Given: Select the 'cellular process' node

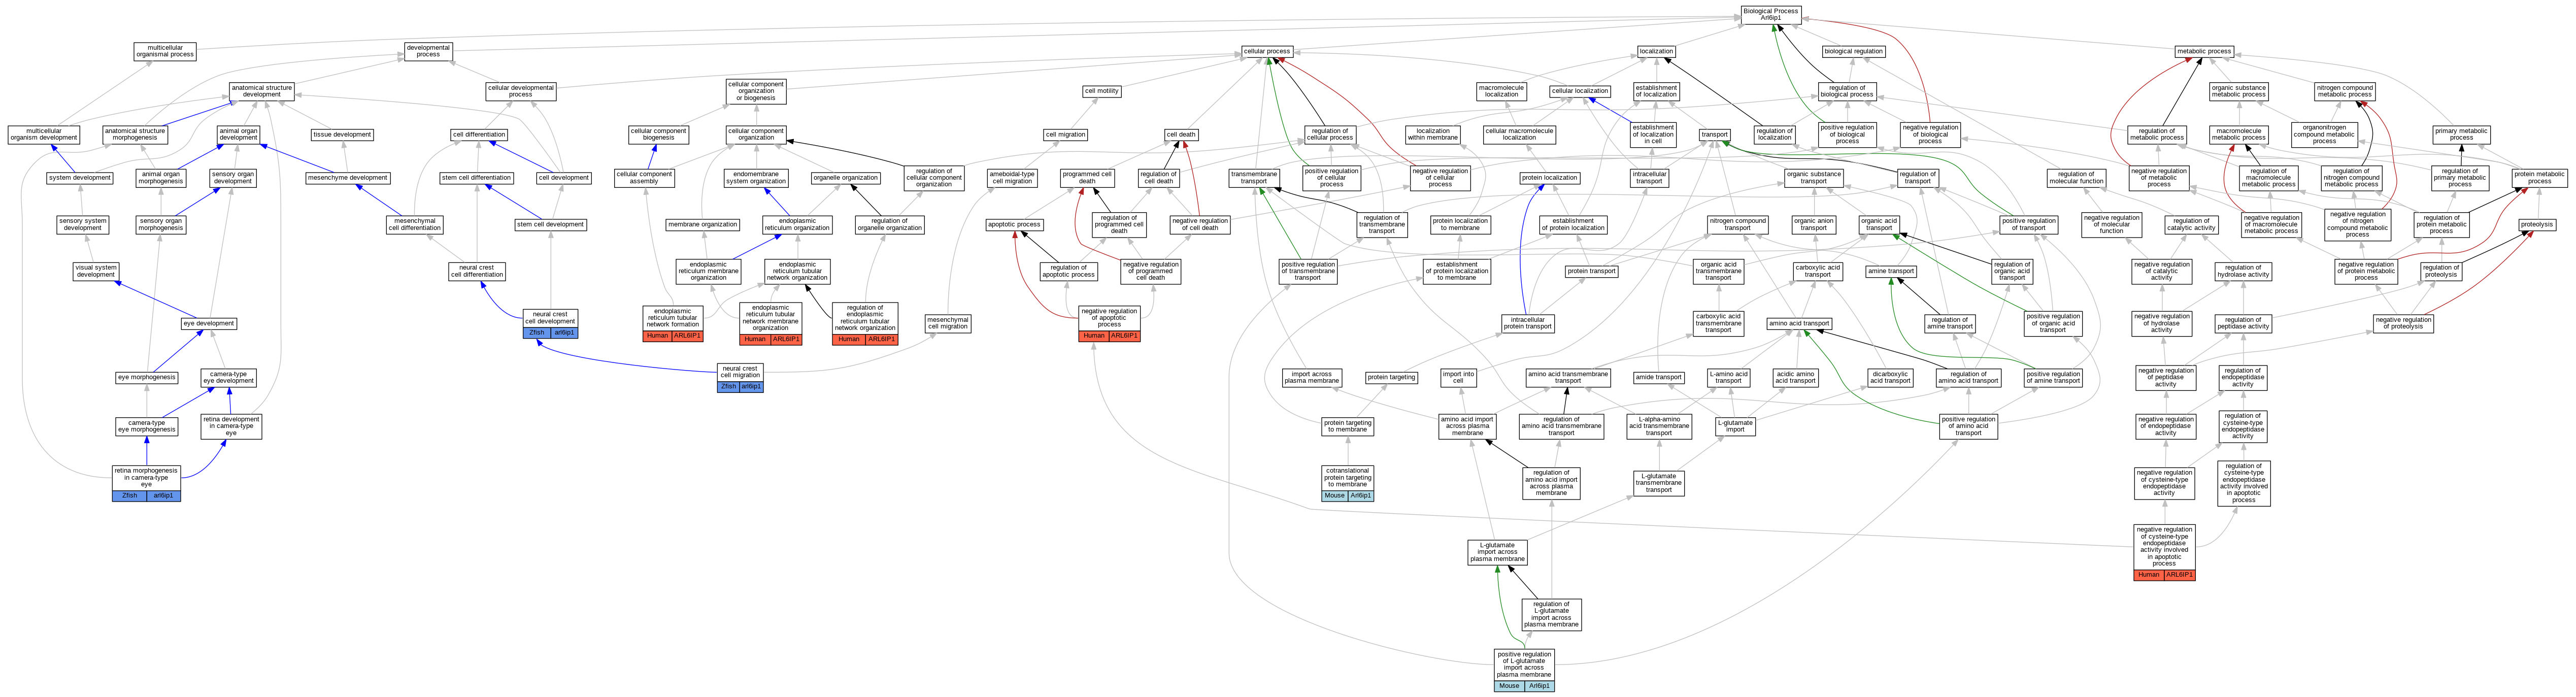Looking at the screenshot, I should click(x=1267, y=51).
